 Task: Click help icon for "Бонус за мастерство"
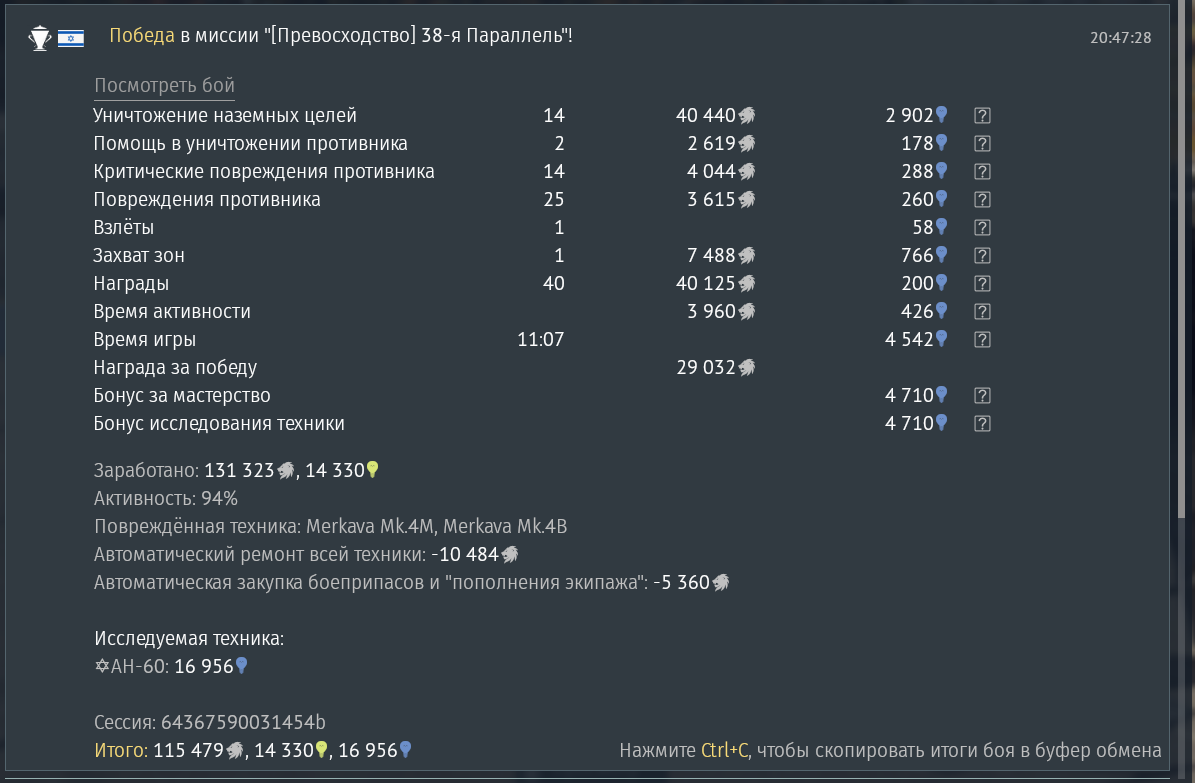[x=982, y=396]
